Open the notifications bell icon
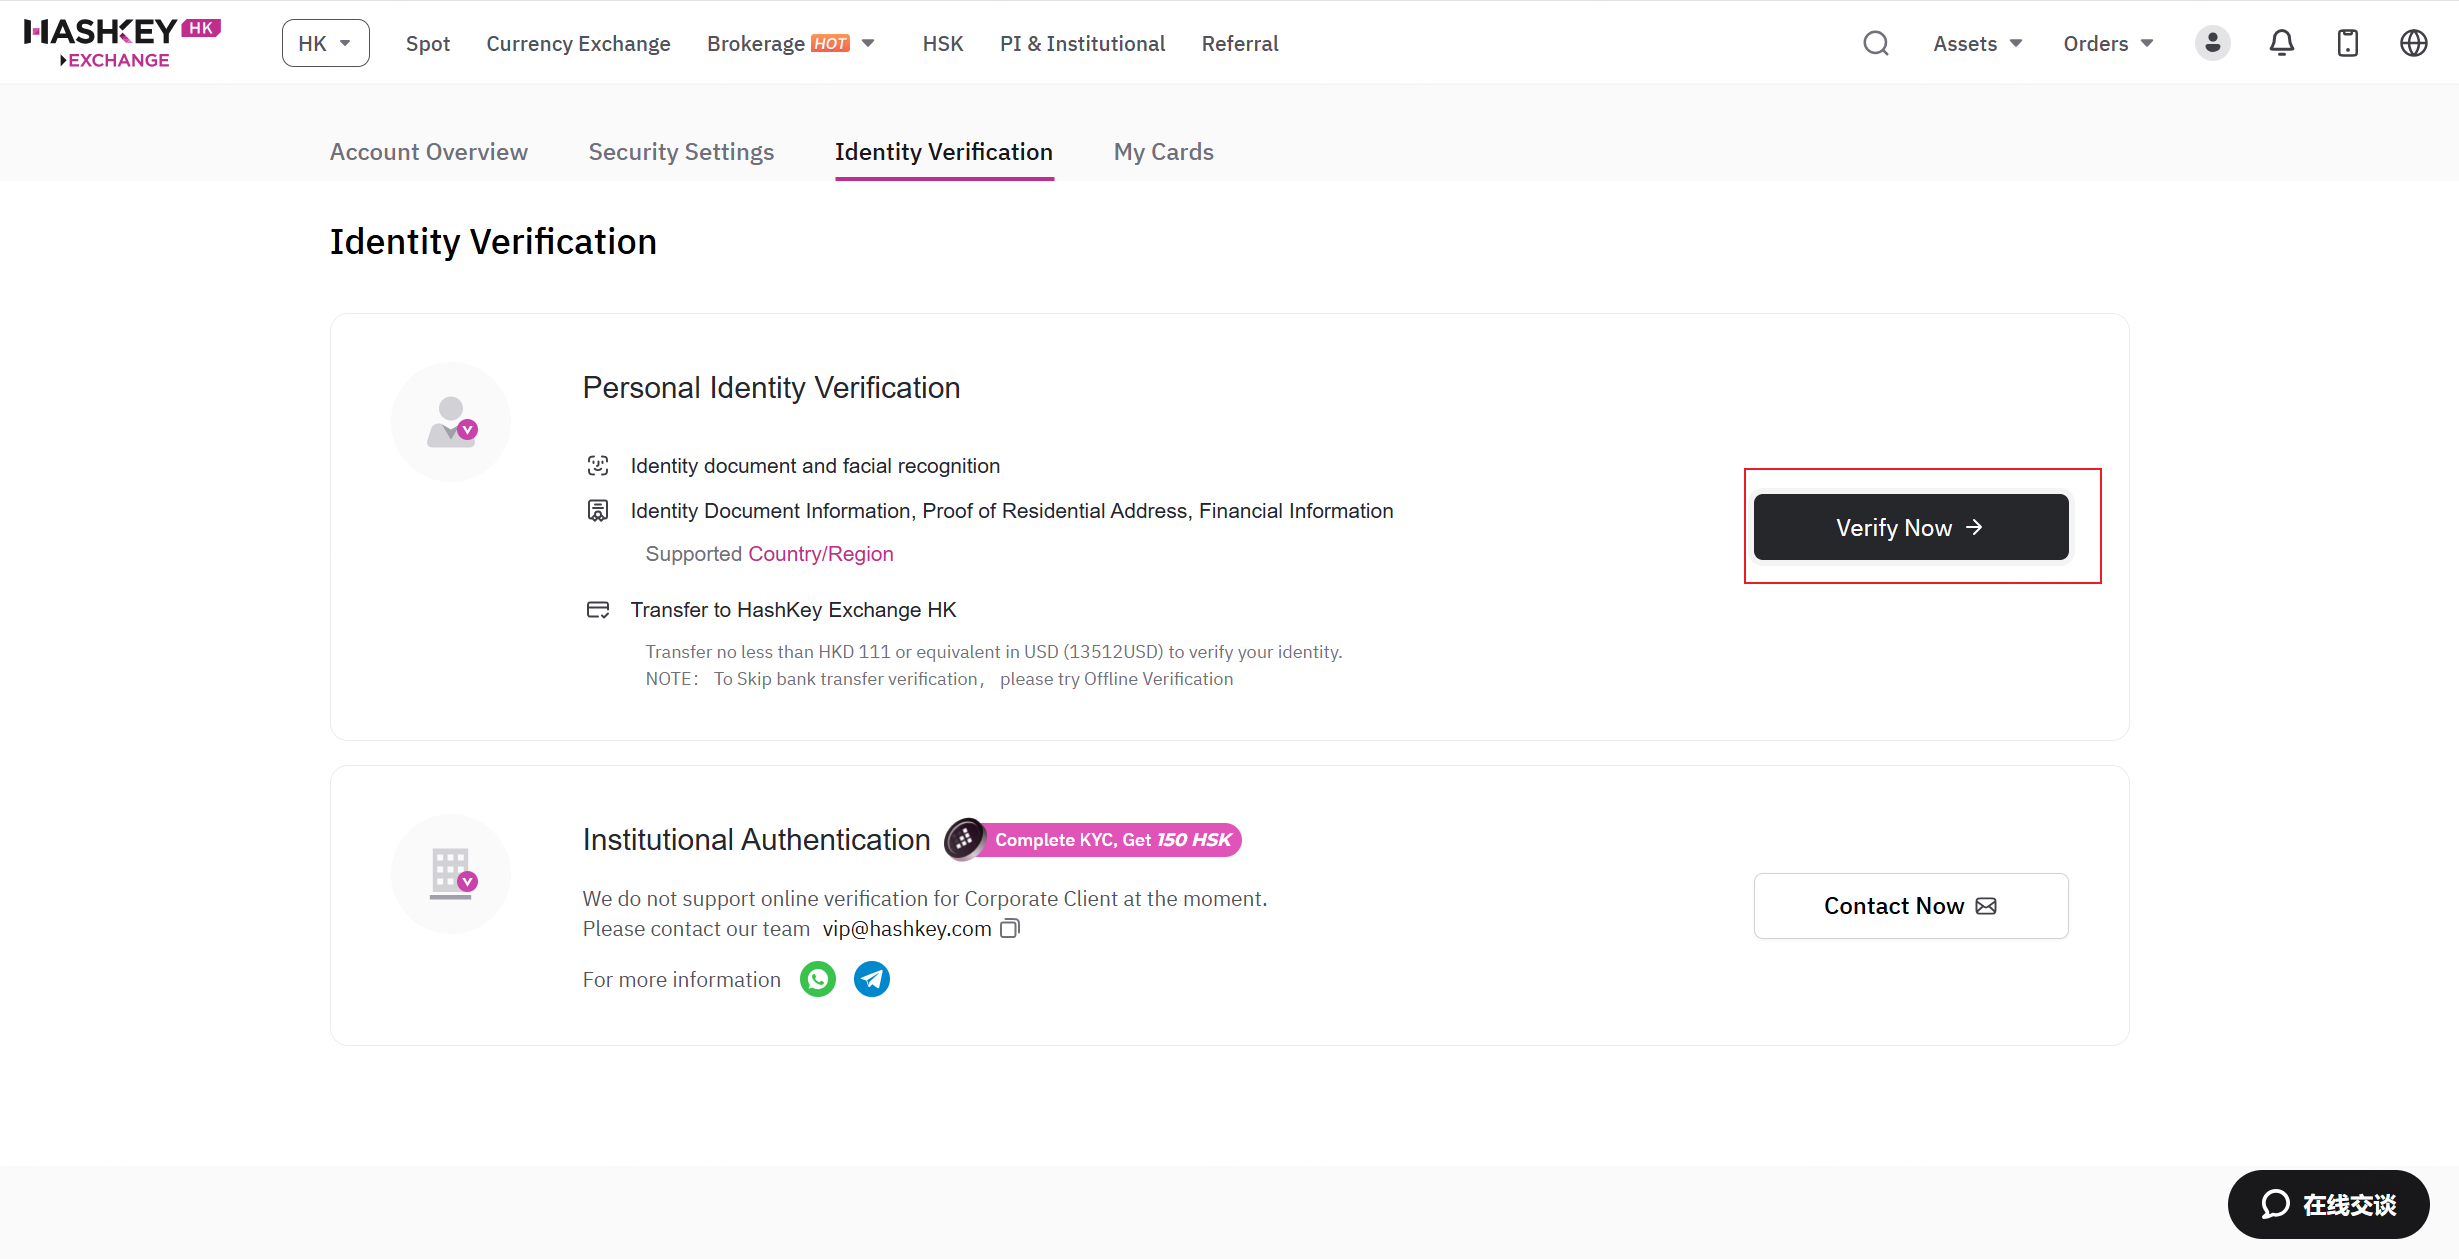2459x1259 pixels. pos(2281,43)
